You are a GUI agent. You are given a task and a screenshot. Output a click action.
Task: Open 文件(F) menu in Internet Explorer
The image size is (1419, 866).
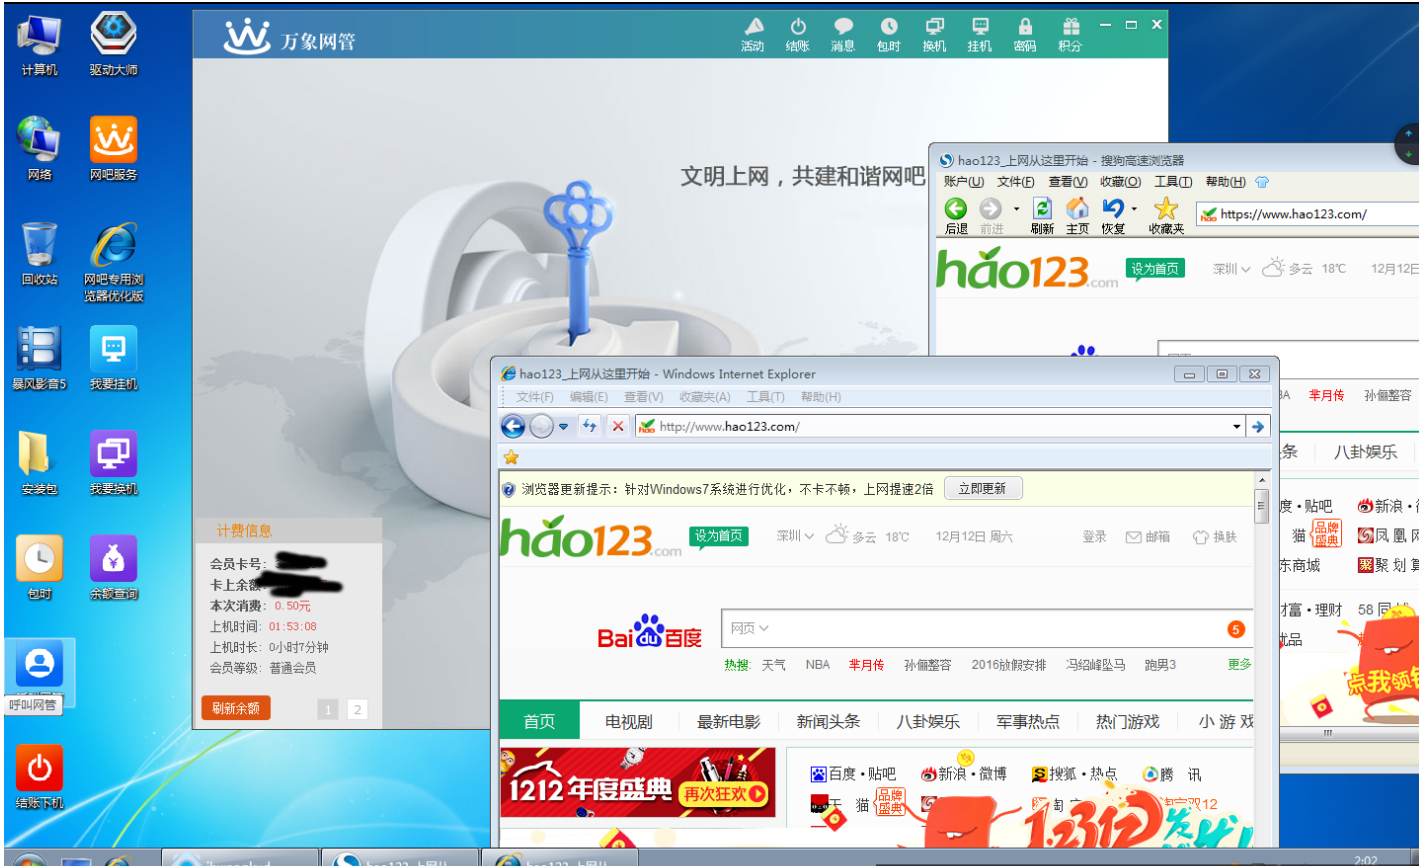click(x=535, y=397)
